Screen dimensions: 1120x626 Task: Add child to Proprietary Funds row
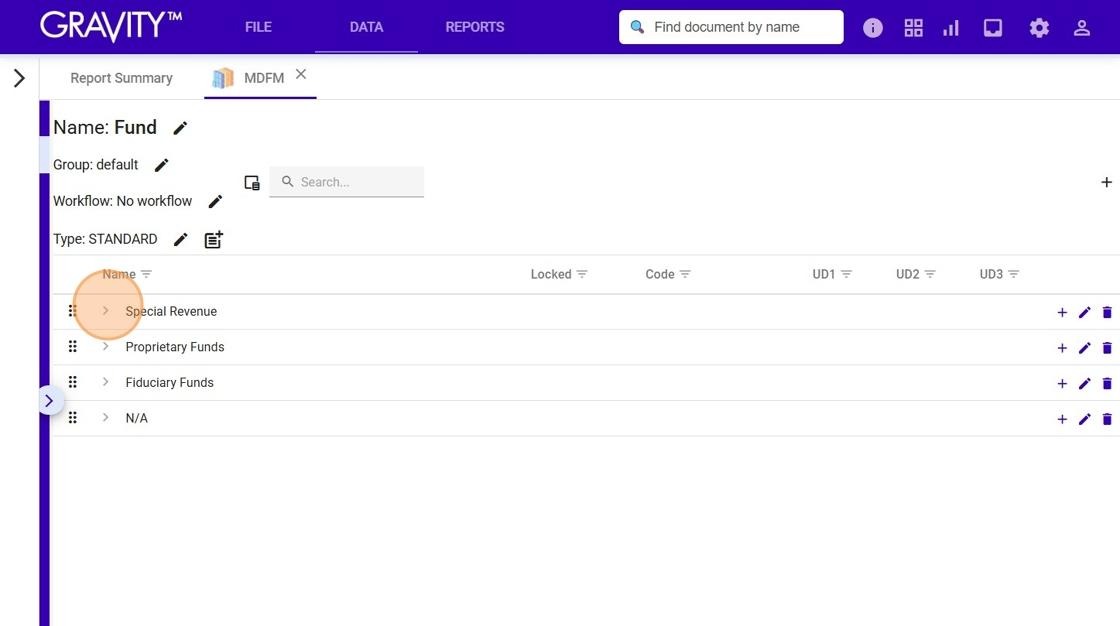click(x=1062, y=348)
